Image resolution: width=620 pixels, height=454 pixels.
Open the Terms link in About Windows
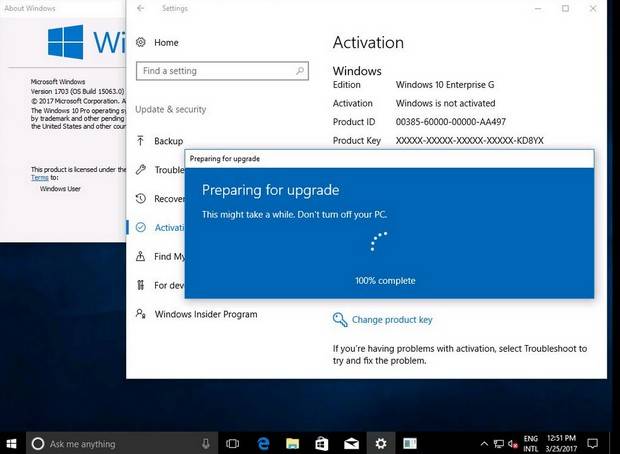[40, 178]
